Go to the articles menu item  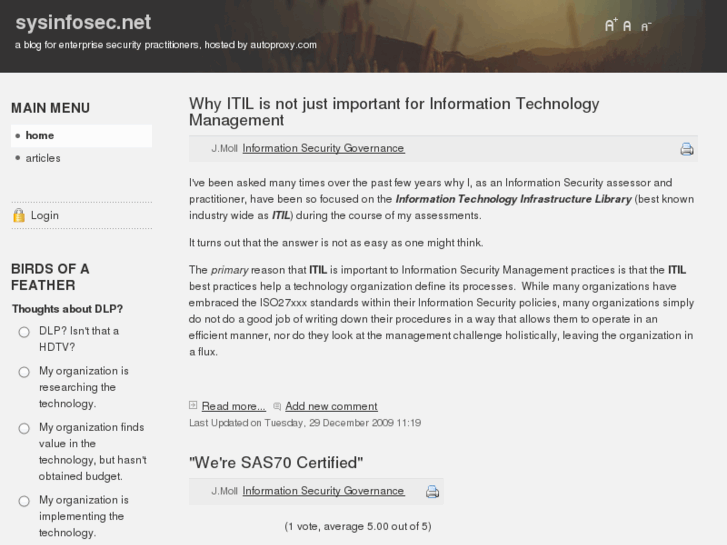point(43,158)
